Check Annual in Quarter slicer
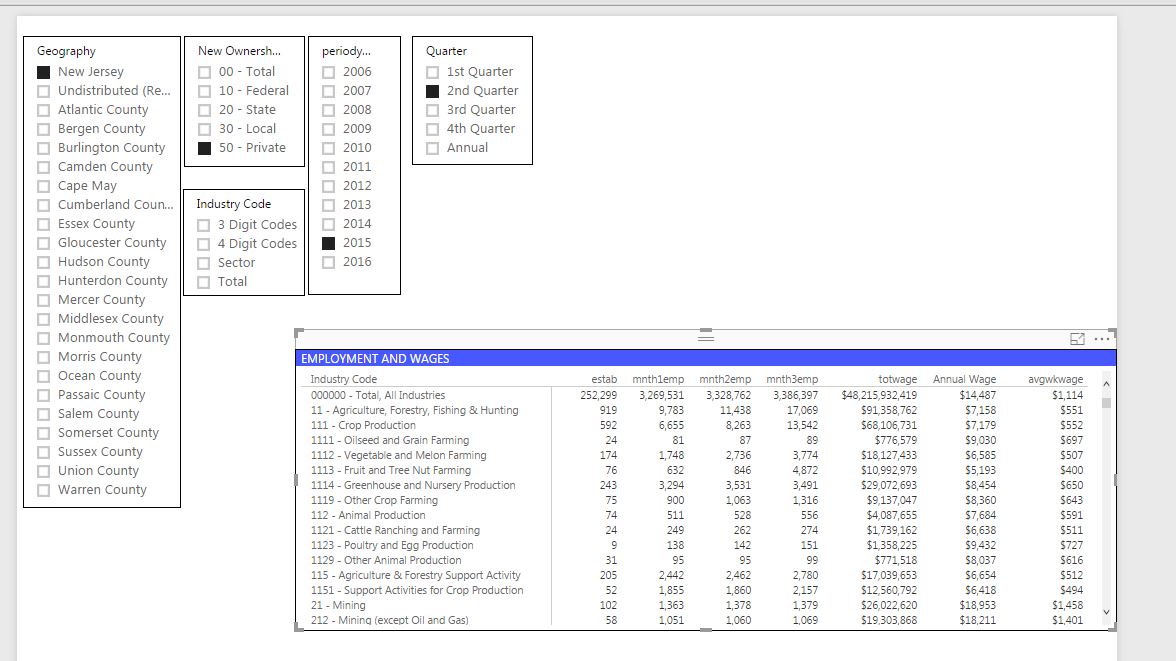This screenshot has width=1176, height=661. pyautogui.click(x=432, y=149)
